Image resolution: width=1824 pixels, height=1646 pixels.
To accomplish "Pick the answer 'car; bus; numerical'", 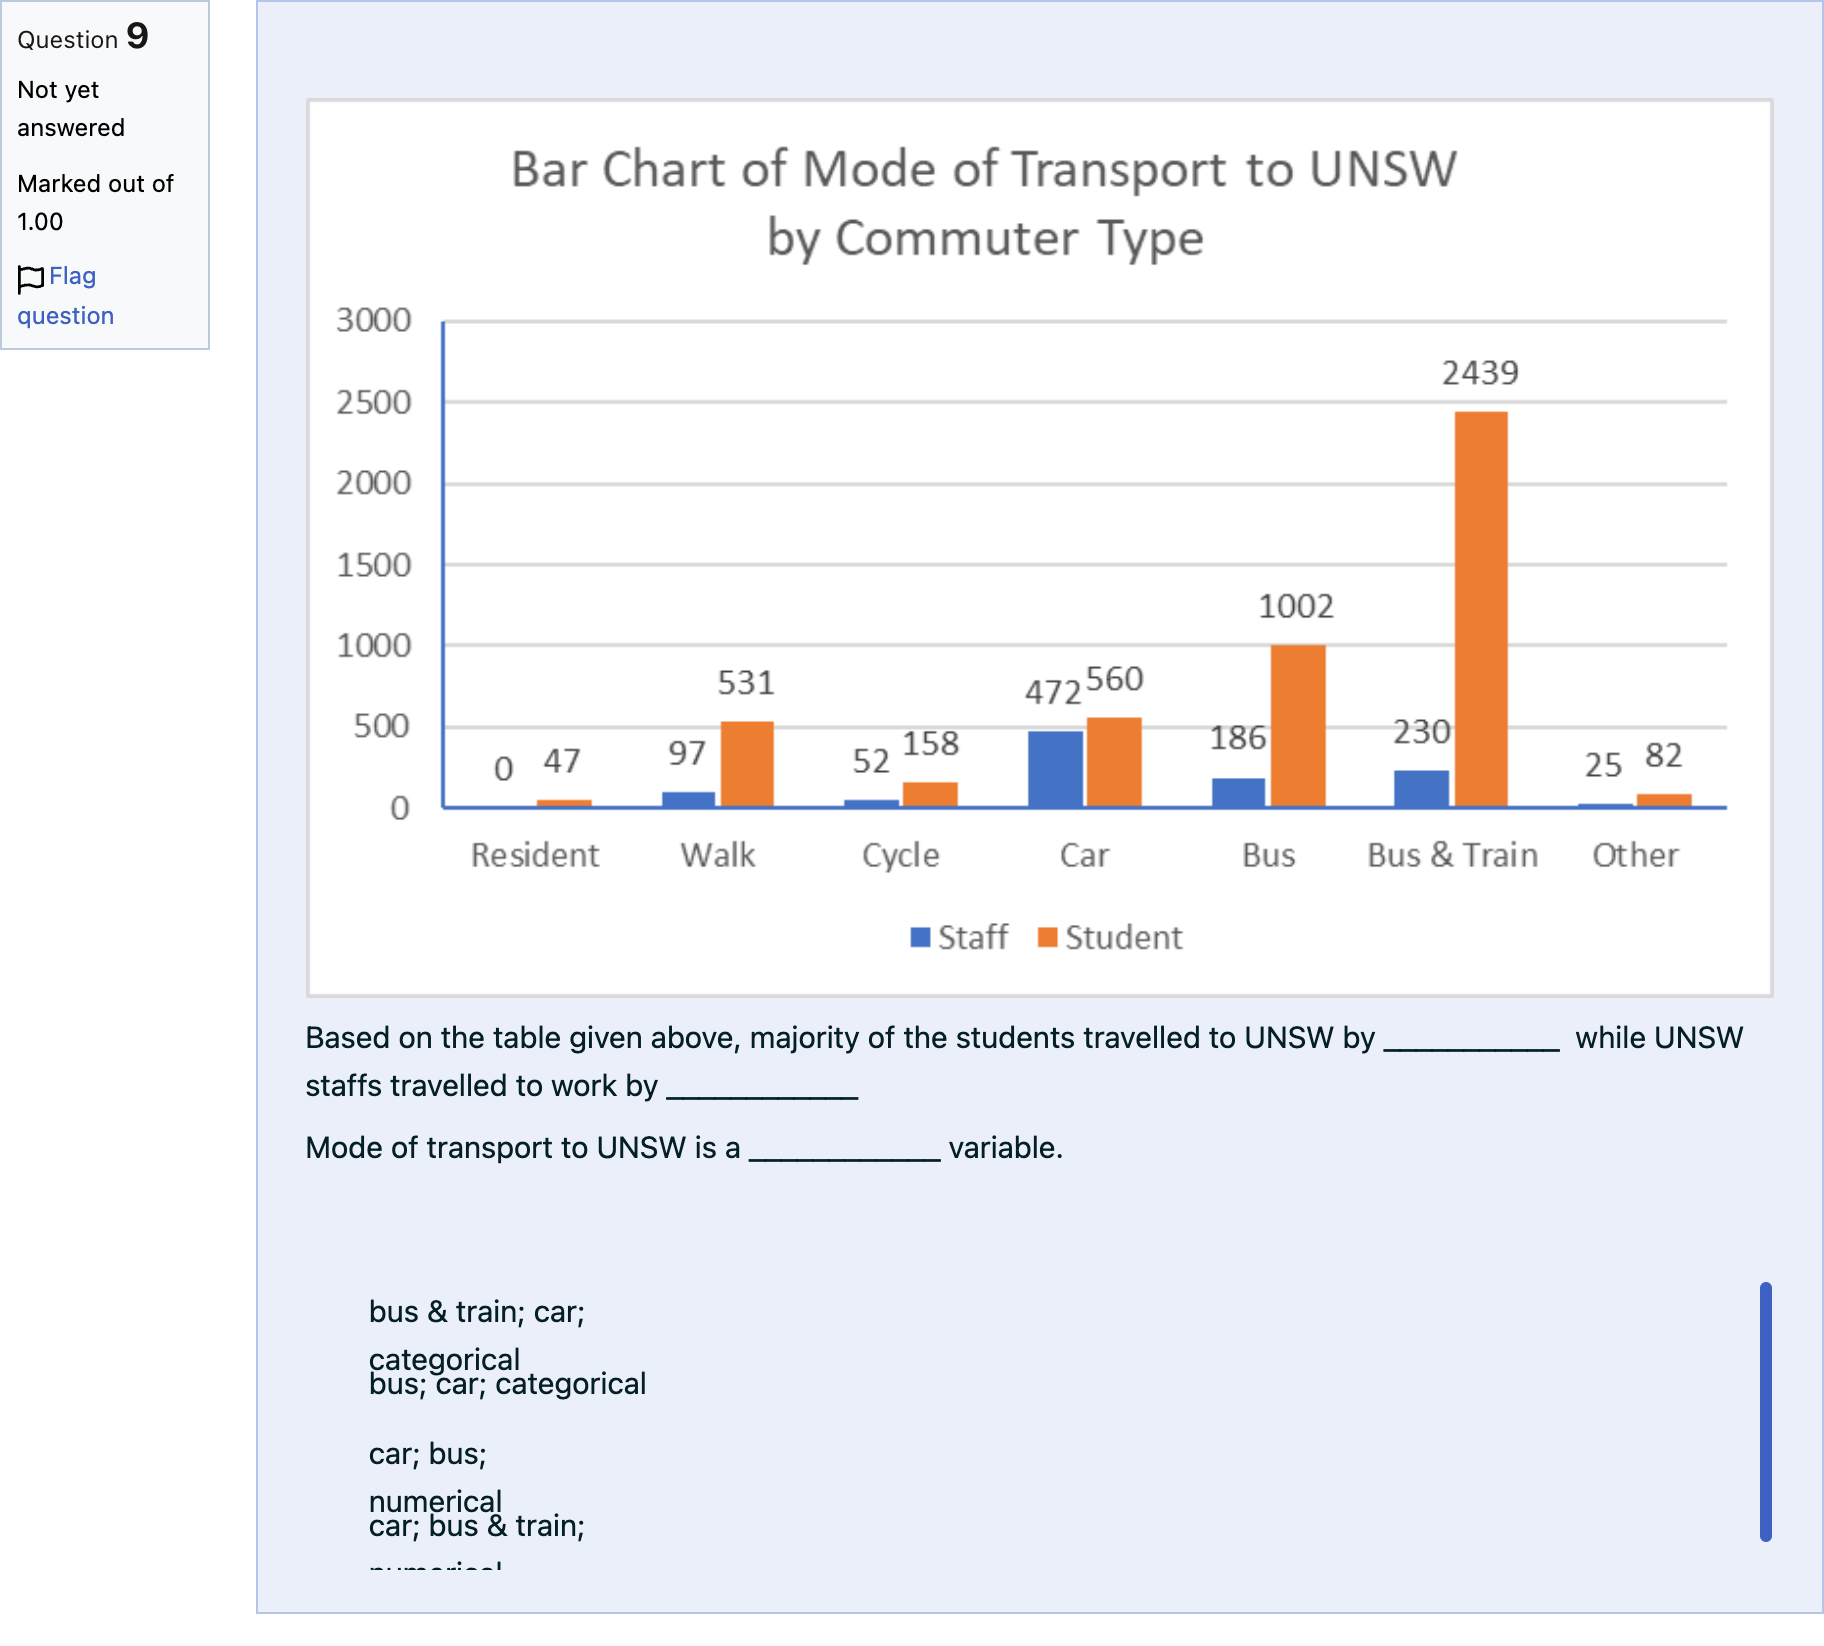I will point(435,1477).
